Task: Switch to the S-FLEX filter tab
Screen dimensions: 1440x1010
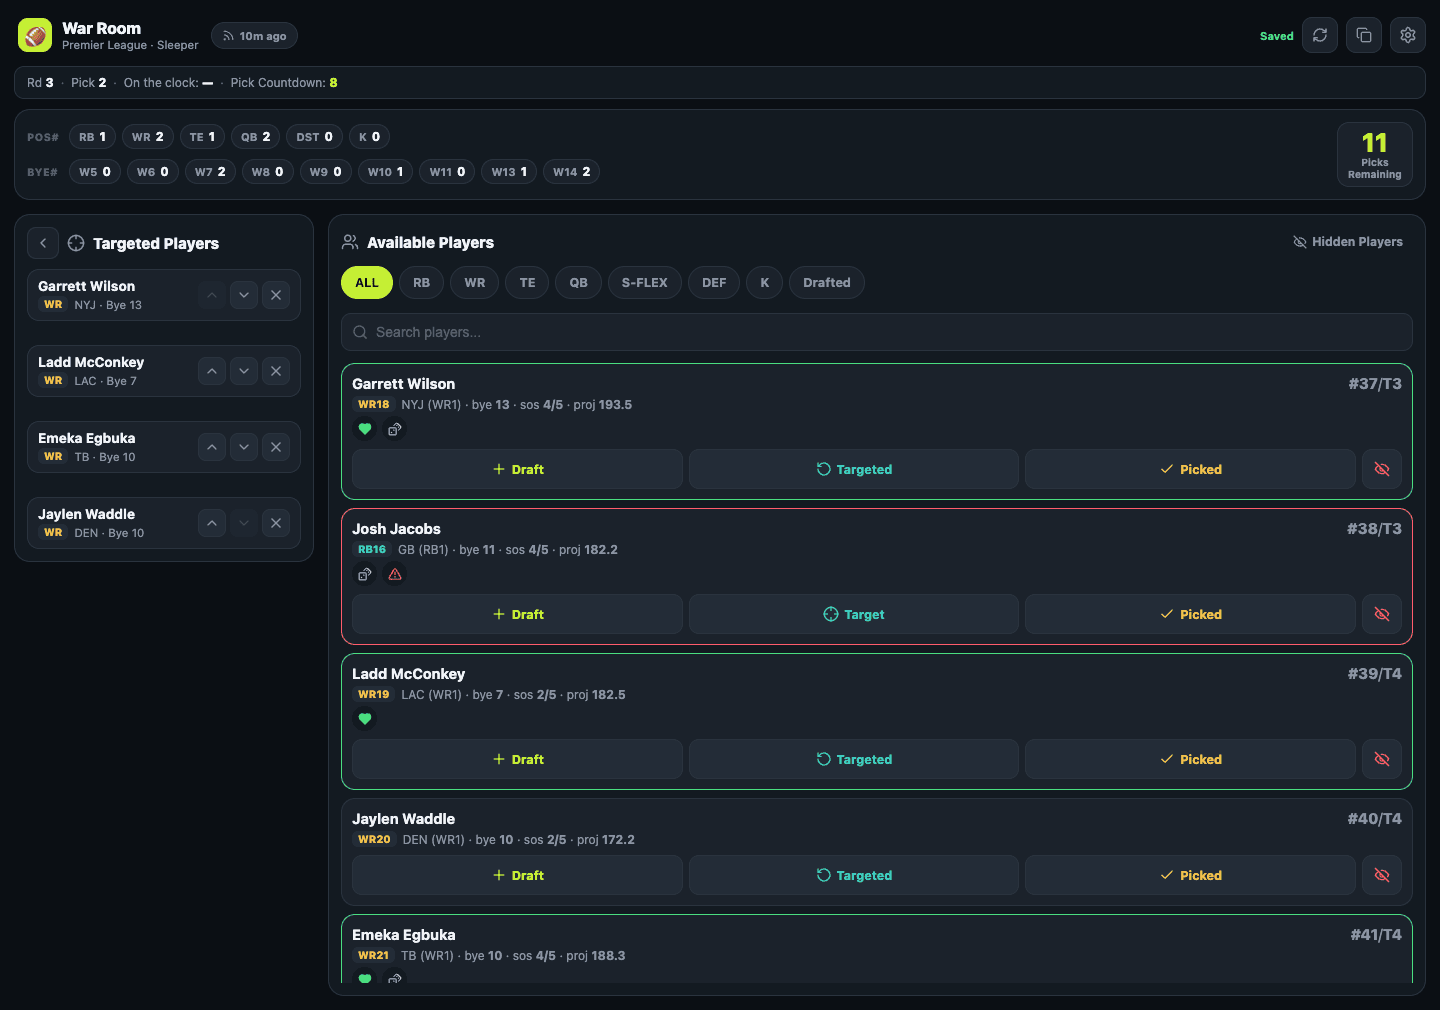Action: click(645, 283)
